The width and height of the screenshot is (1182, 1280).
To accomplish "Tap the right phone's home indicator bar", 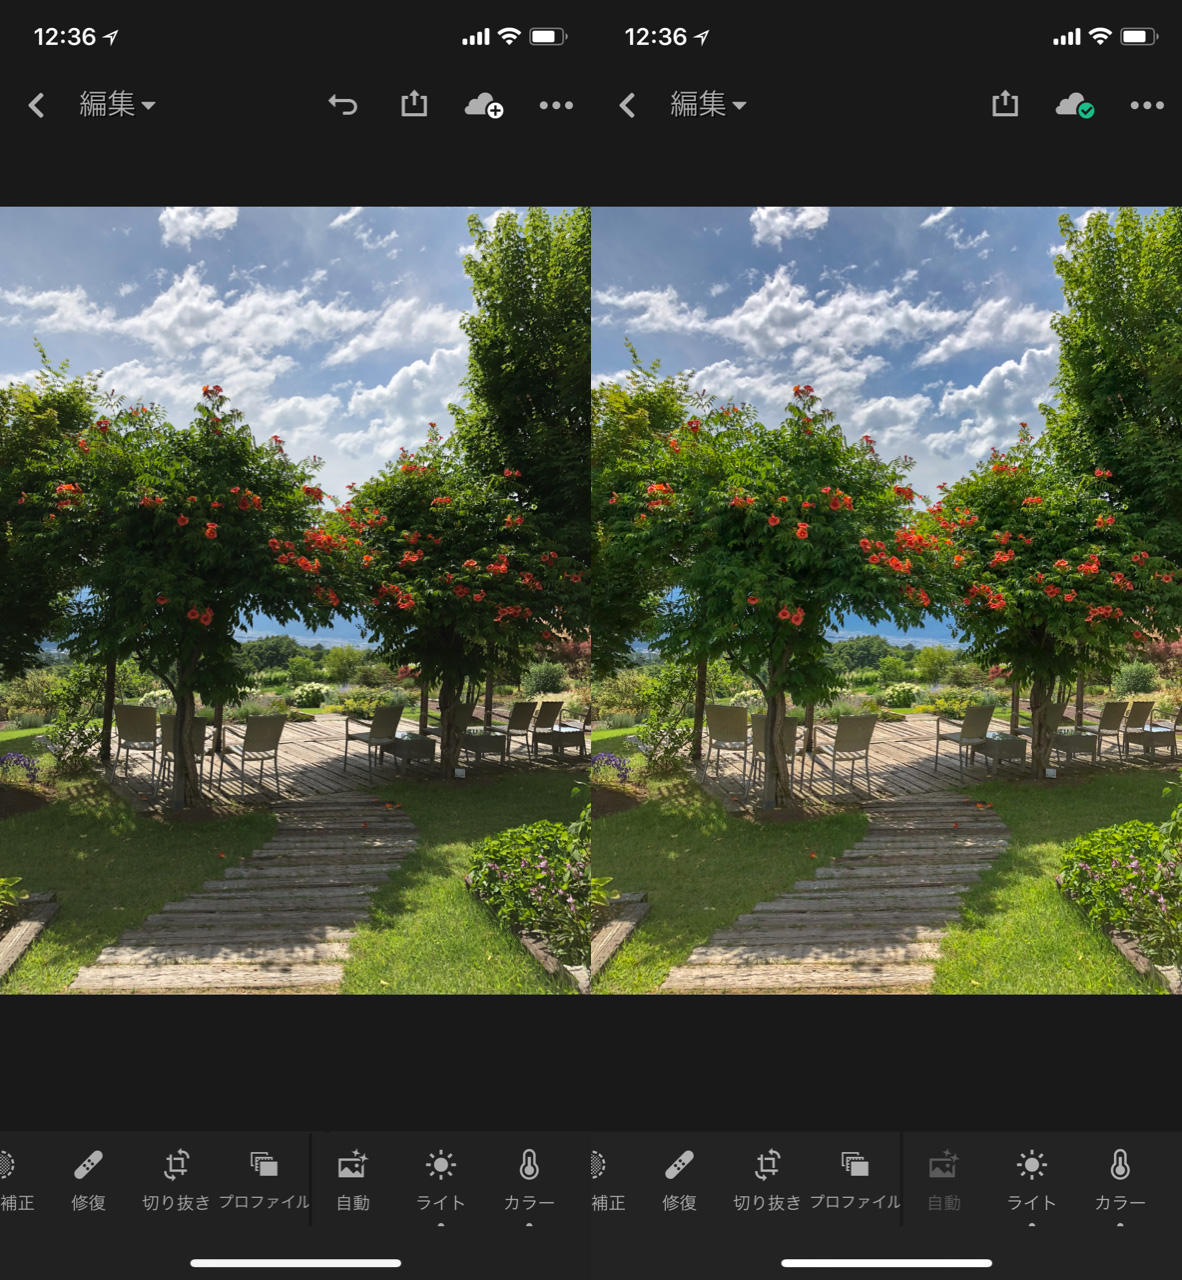I will [x=887, y=1263].
